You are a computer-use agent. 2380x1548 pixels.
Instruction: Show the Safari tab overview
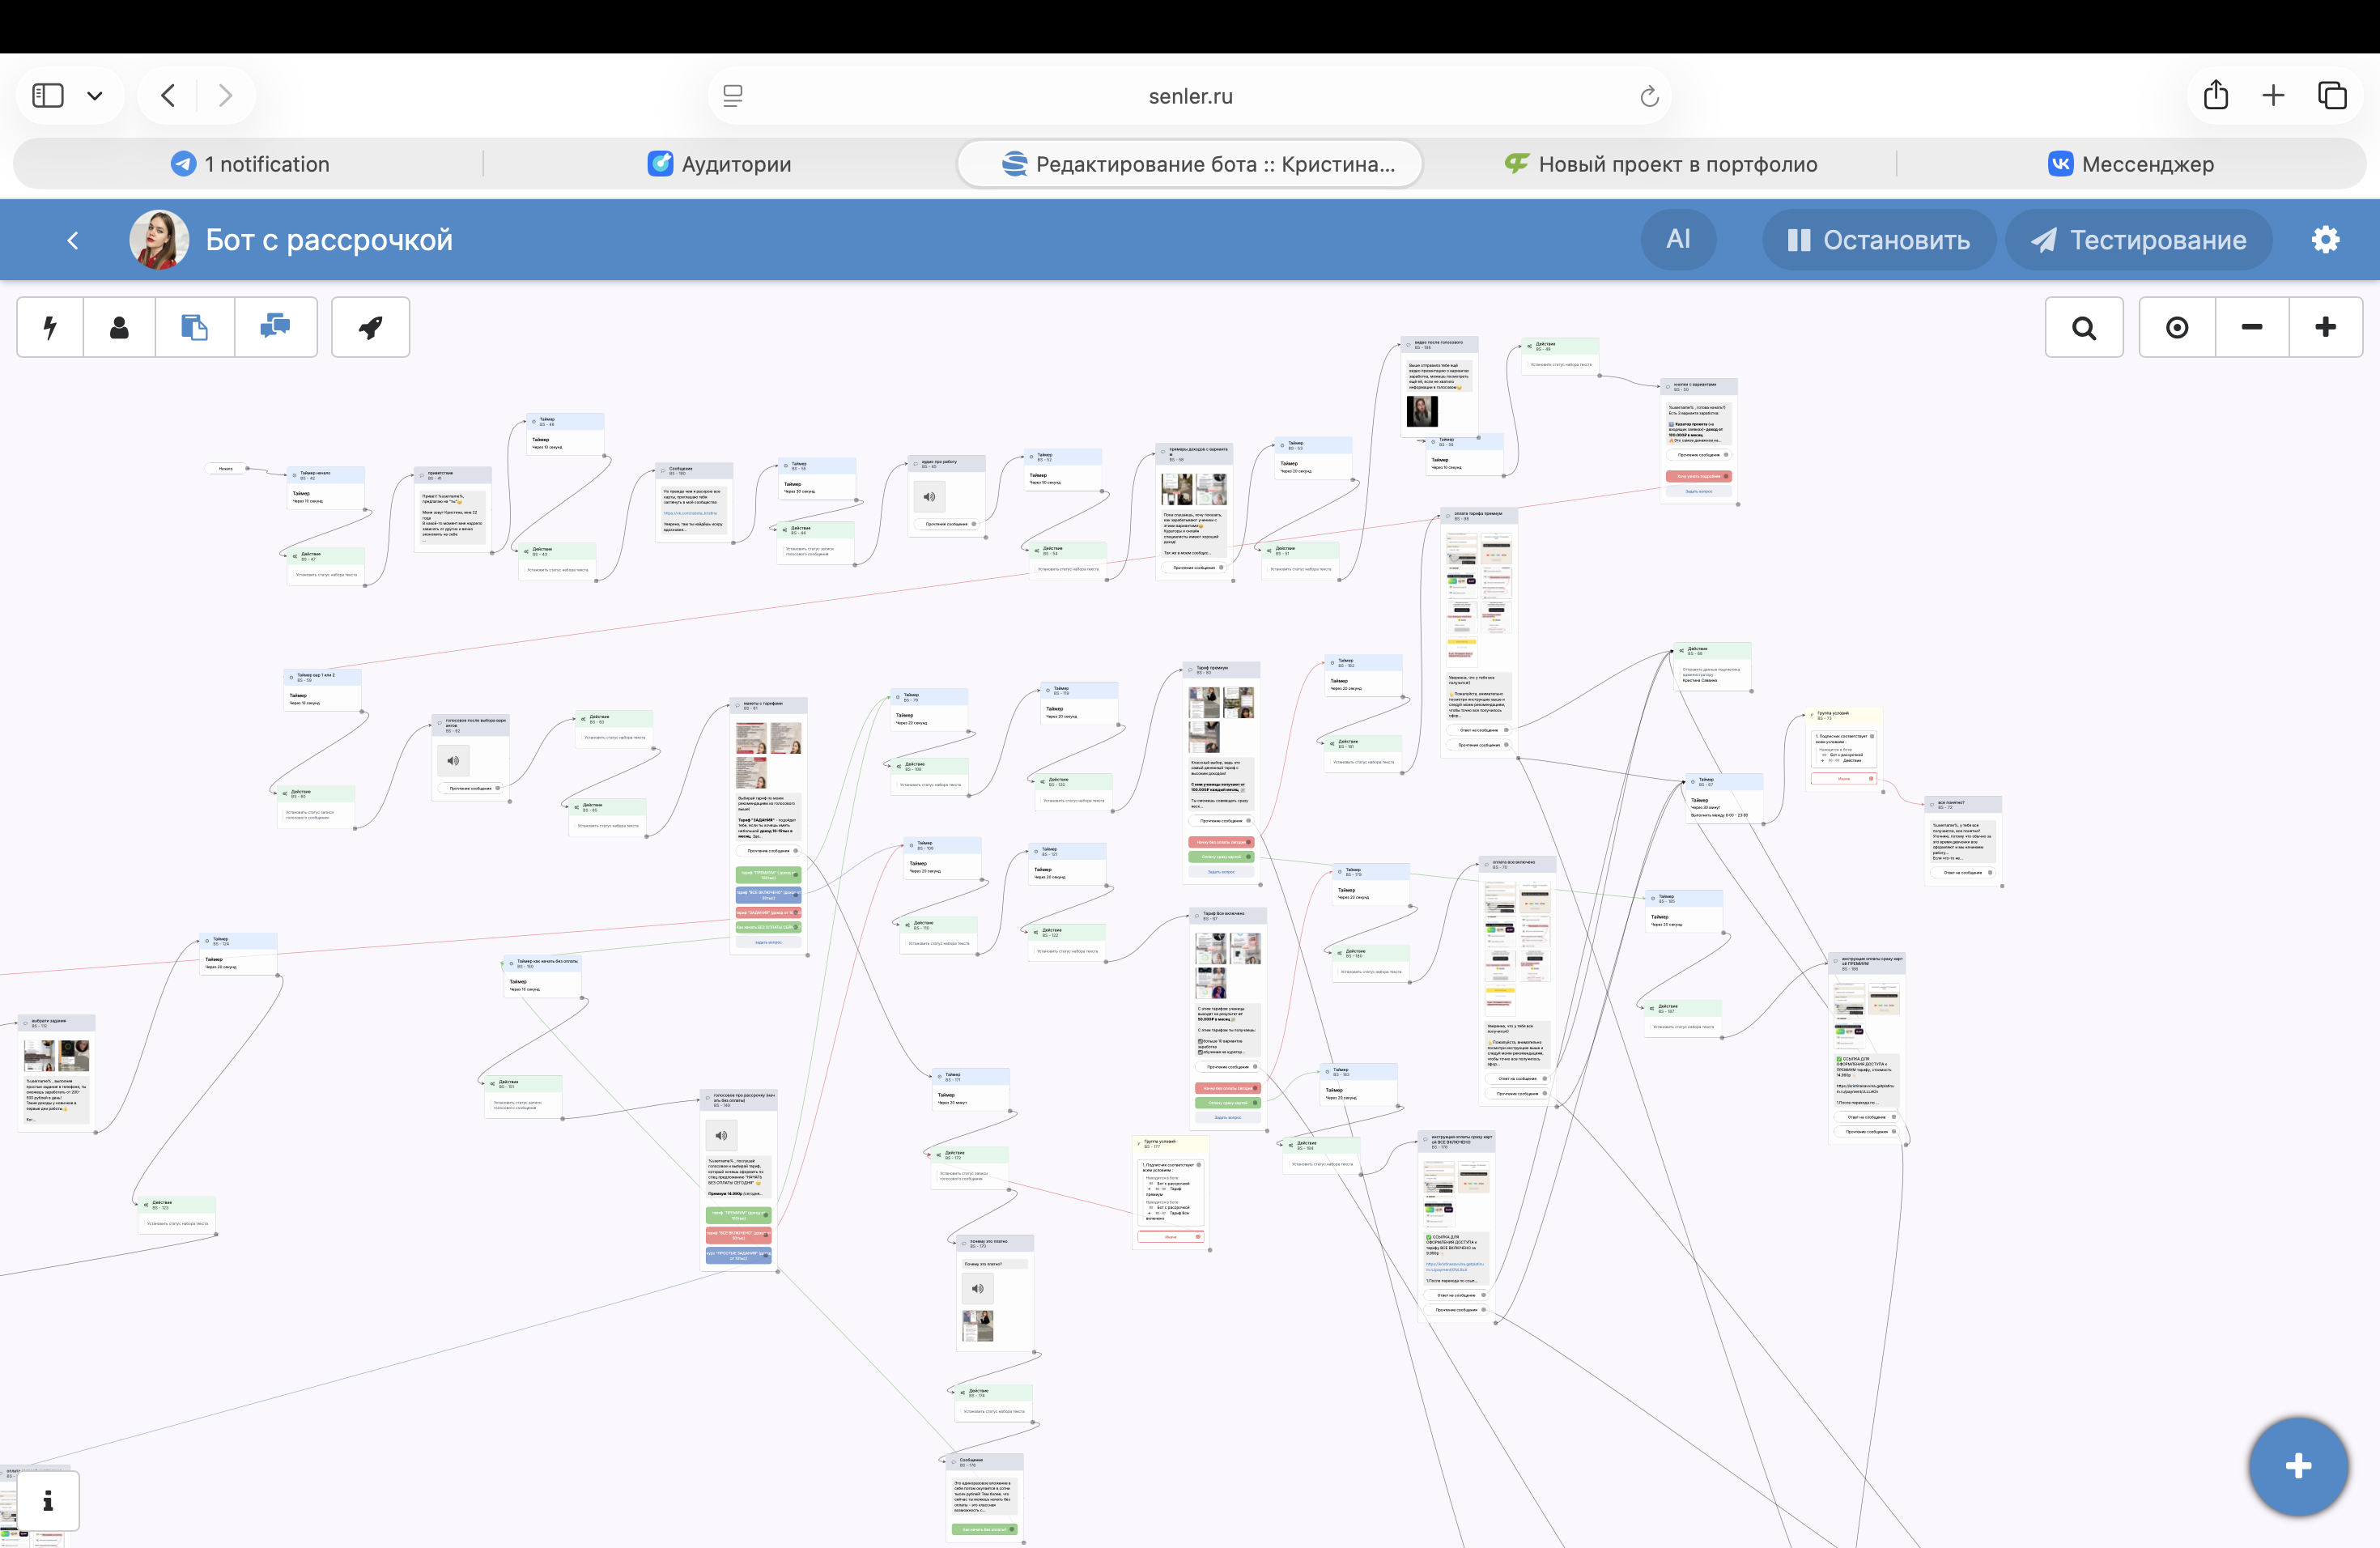click(2332, 95)
